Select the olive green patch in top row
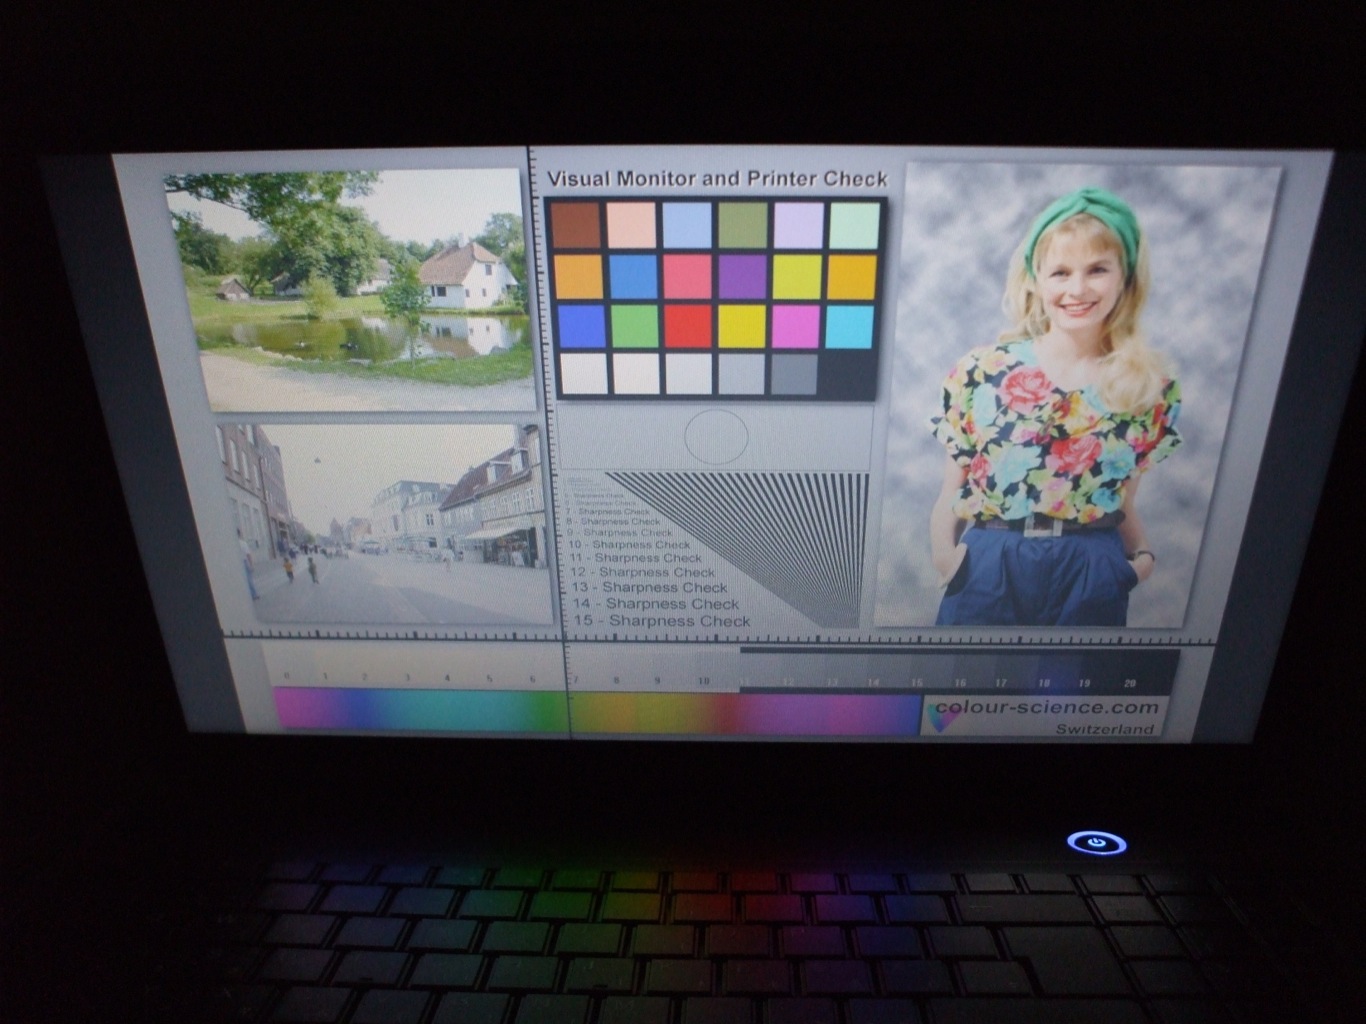 [743, 225]
